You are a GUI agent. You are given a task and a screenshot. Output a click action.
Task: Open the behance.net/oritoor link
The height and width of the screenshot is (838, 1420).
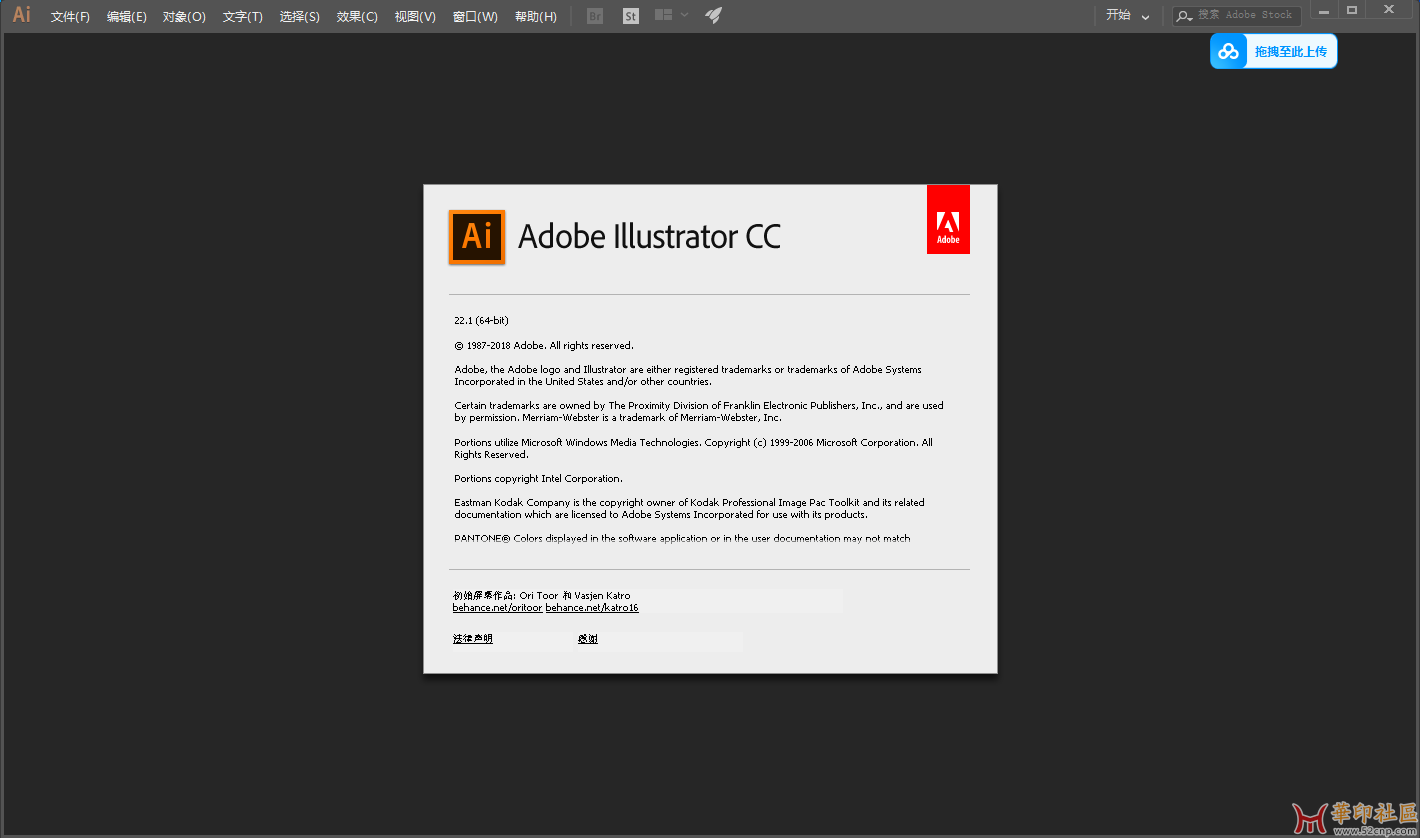[497, 607]
